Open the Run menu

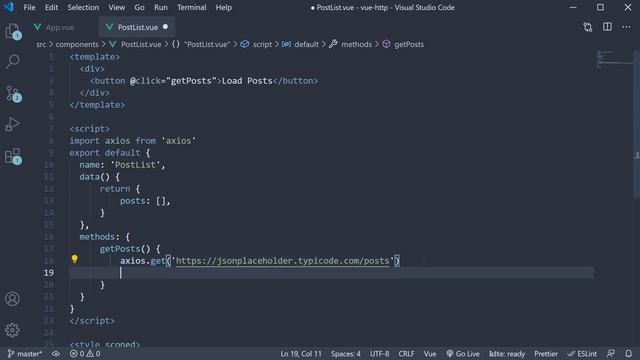tap(161, 7)
